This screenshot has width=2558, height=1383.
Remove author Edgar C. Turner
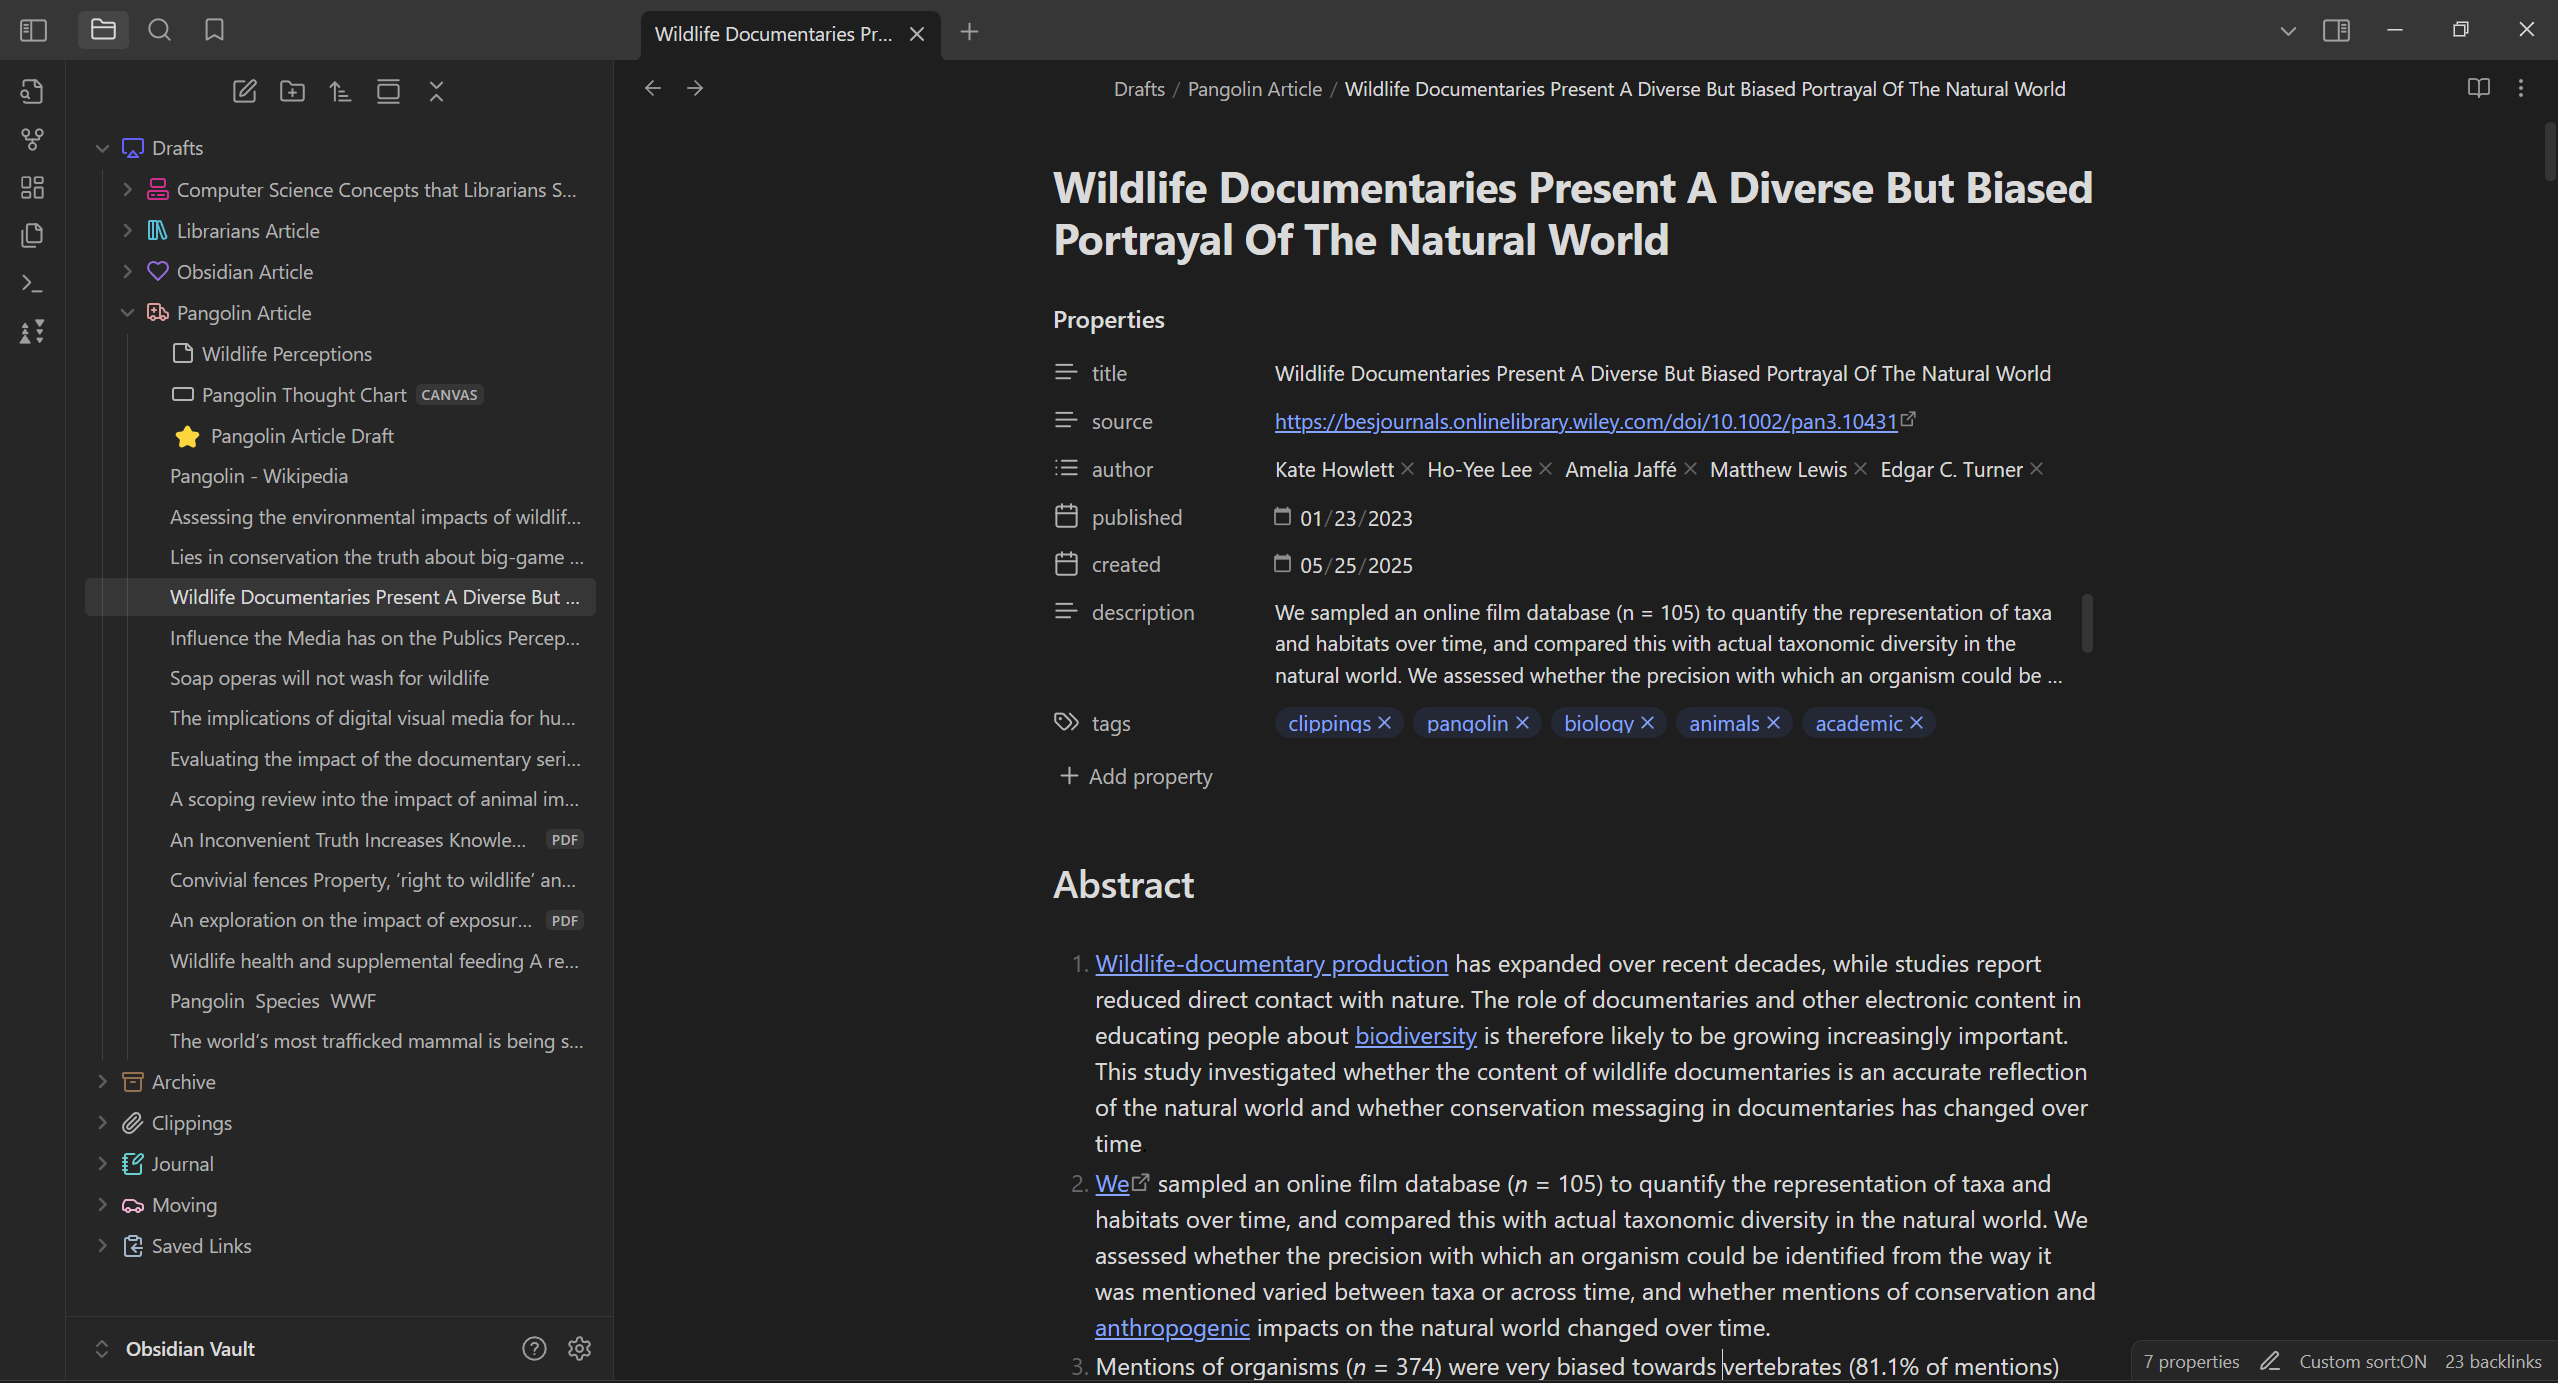point(2037,468)
